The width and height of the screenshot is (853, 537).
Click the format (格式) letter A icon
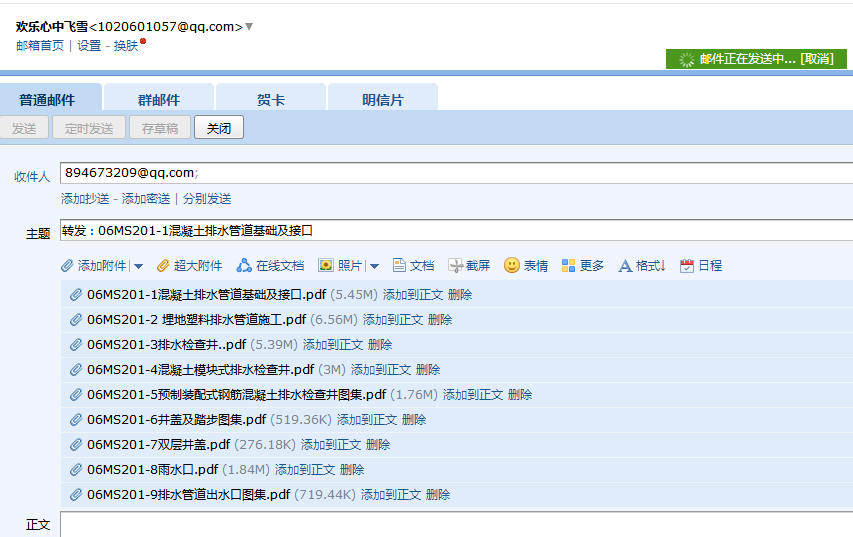coord(625,266)
